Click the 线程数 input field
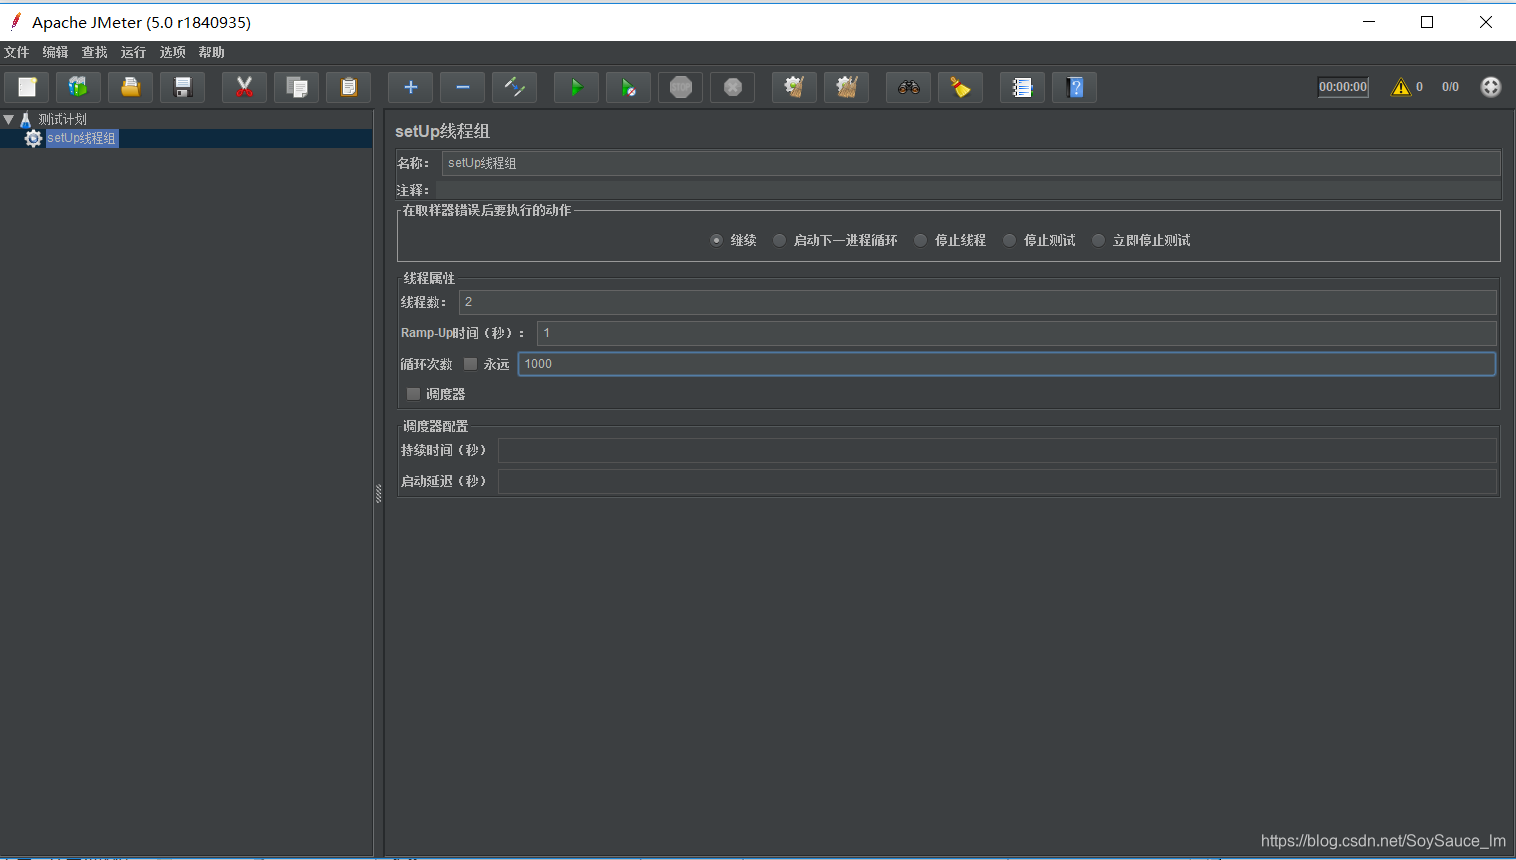Viewport: 1516px width, 860px height. [978, 302]
